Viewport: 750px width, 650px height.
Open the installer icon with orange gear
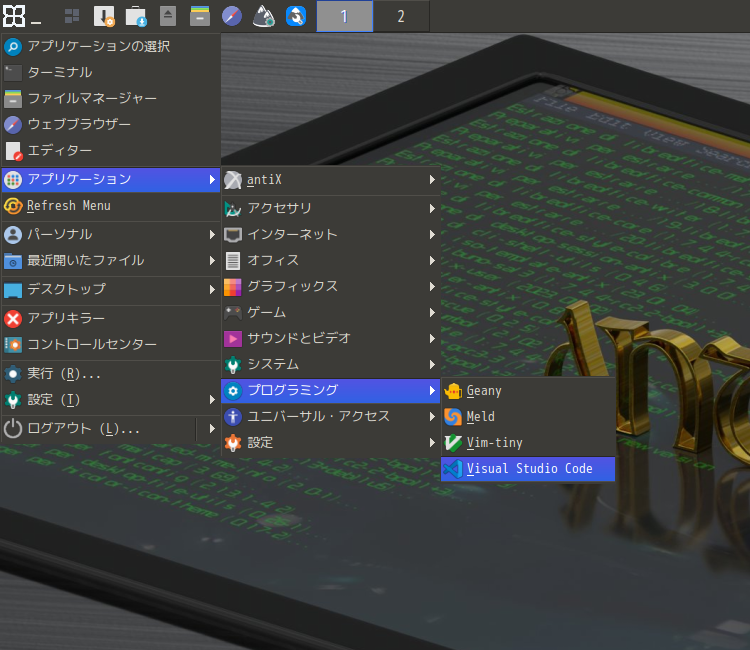104,16
